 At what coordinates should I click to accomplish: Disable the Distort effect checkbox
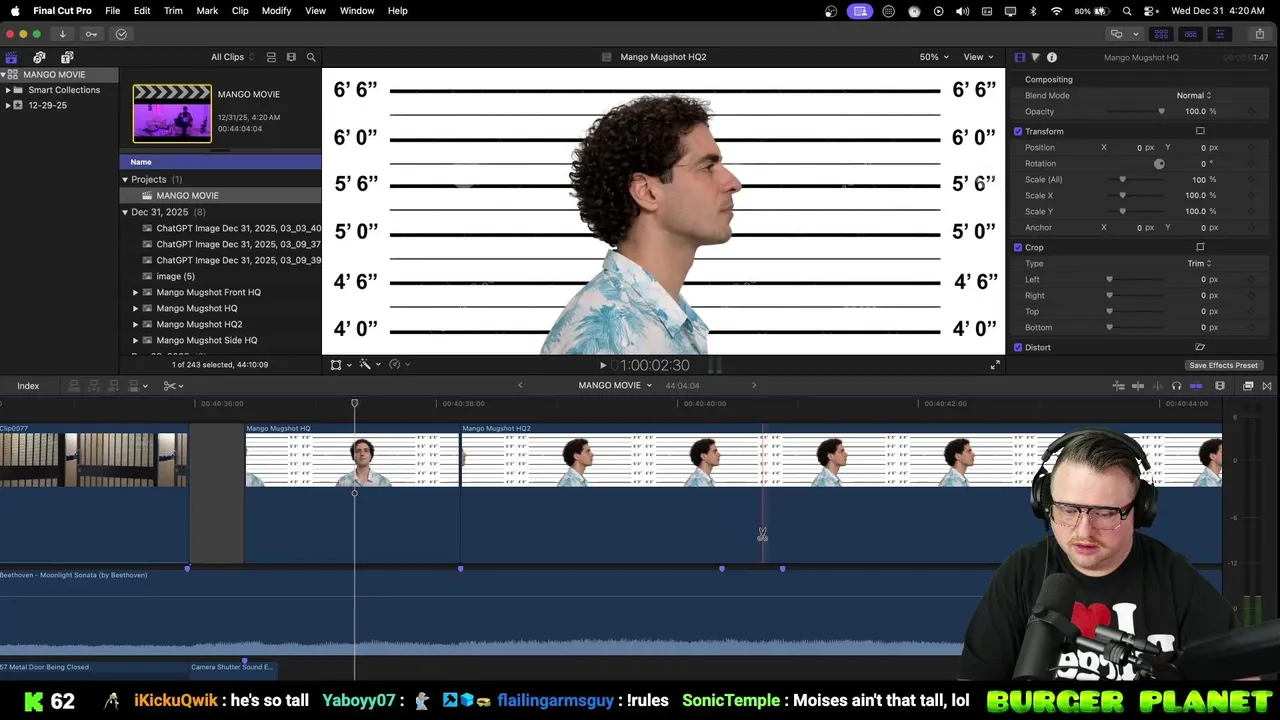pos(1018,347)
